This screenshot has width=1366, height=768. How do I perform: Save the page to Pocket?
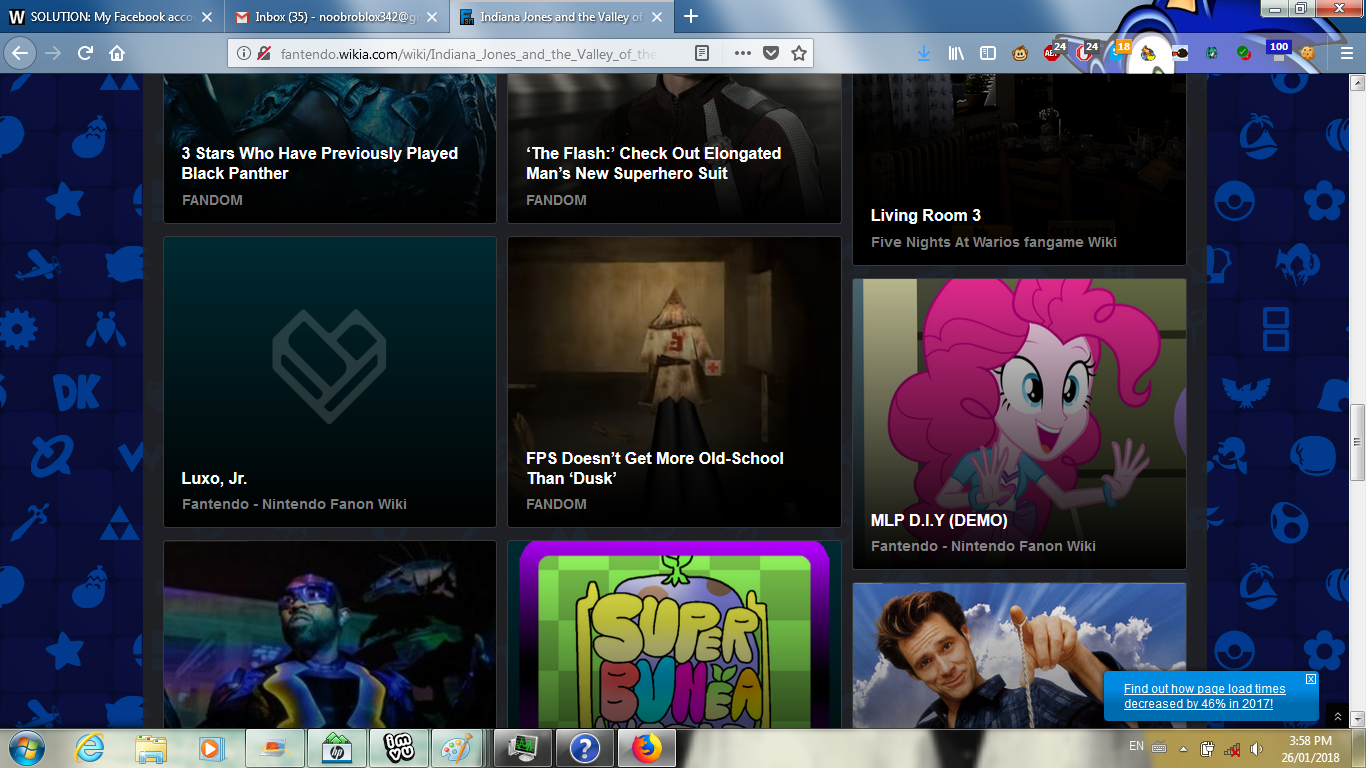[771, 53]
